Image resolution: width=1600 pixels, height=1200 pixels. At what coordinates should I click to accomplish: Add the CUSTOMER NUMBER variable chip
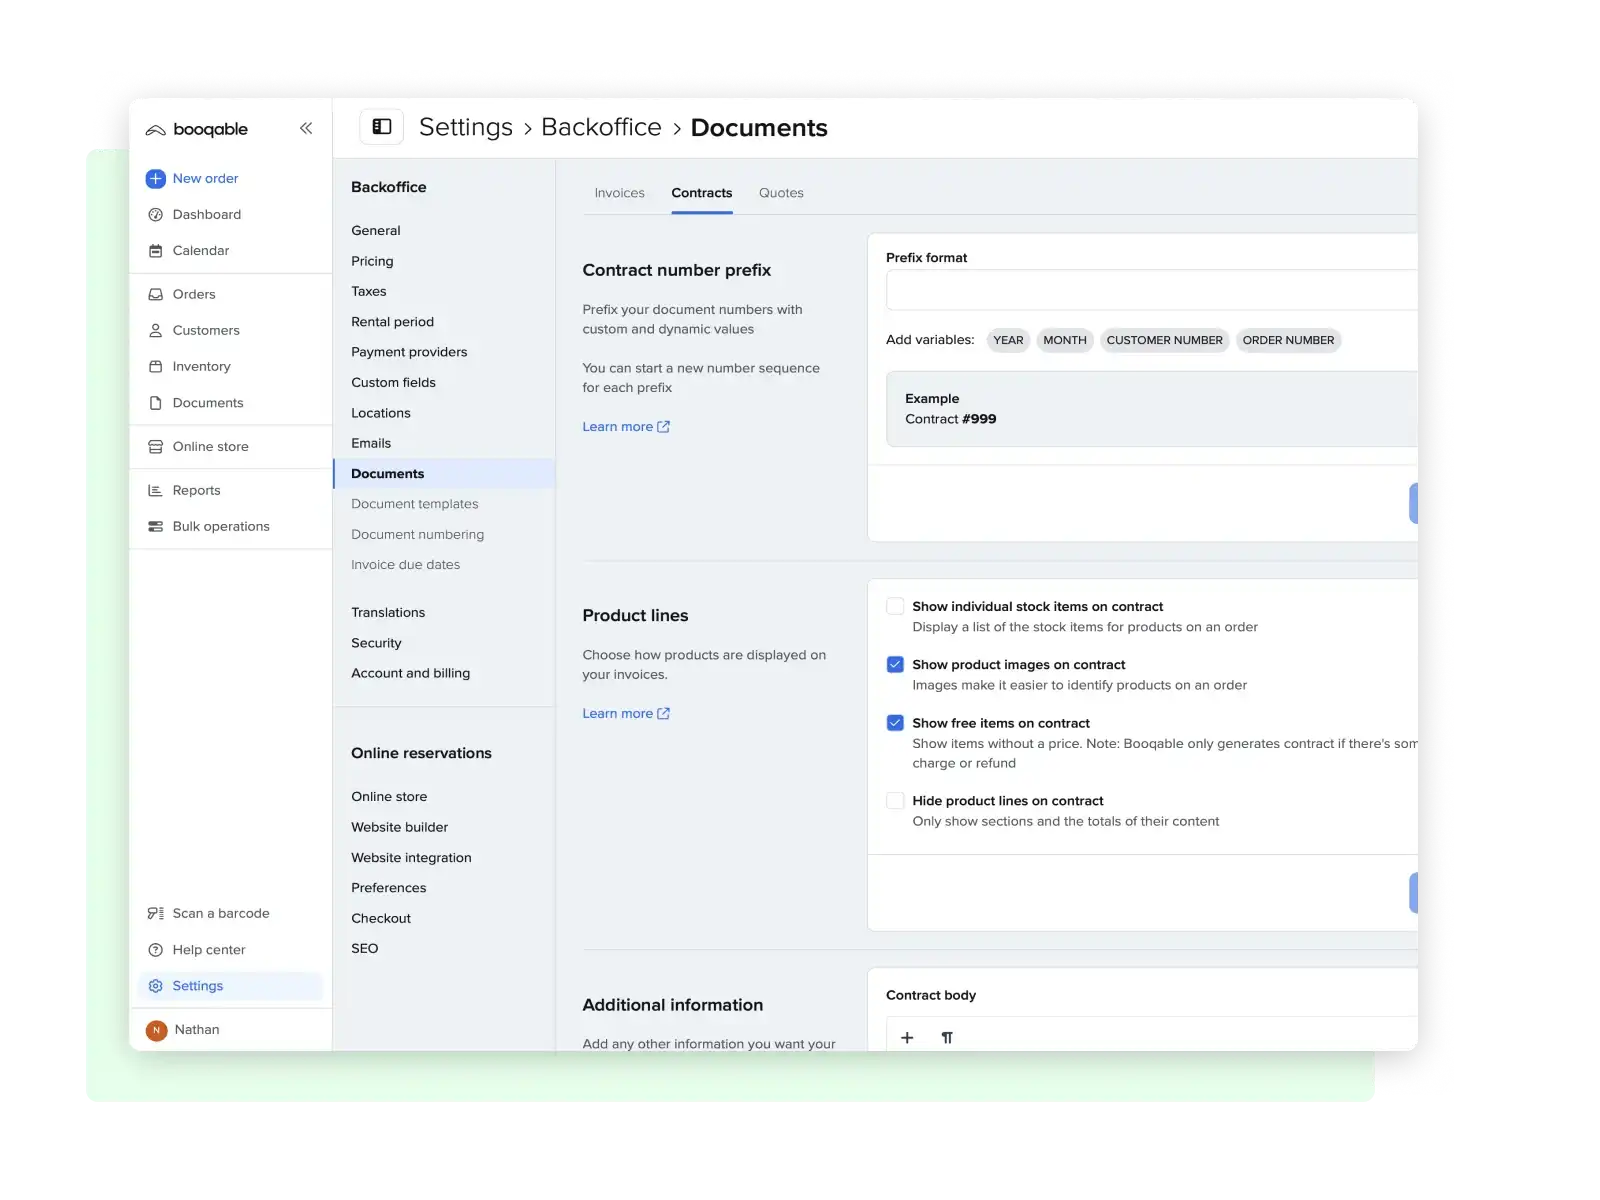point(1164,341)
